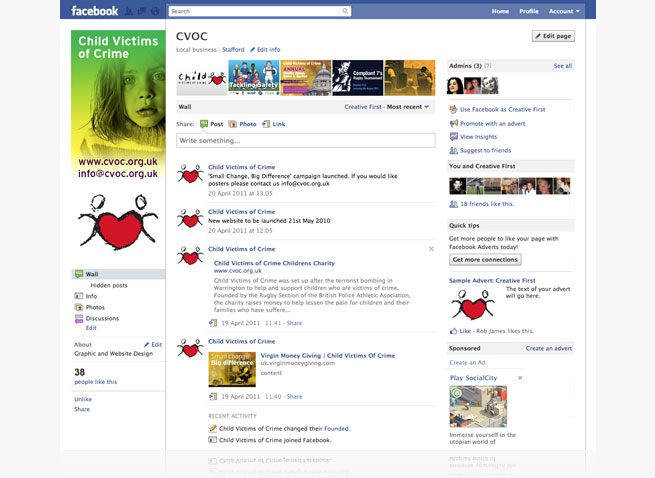Open Sample Advert: Creative First link

(492, 280)
